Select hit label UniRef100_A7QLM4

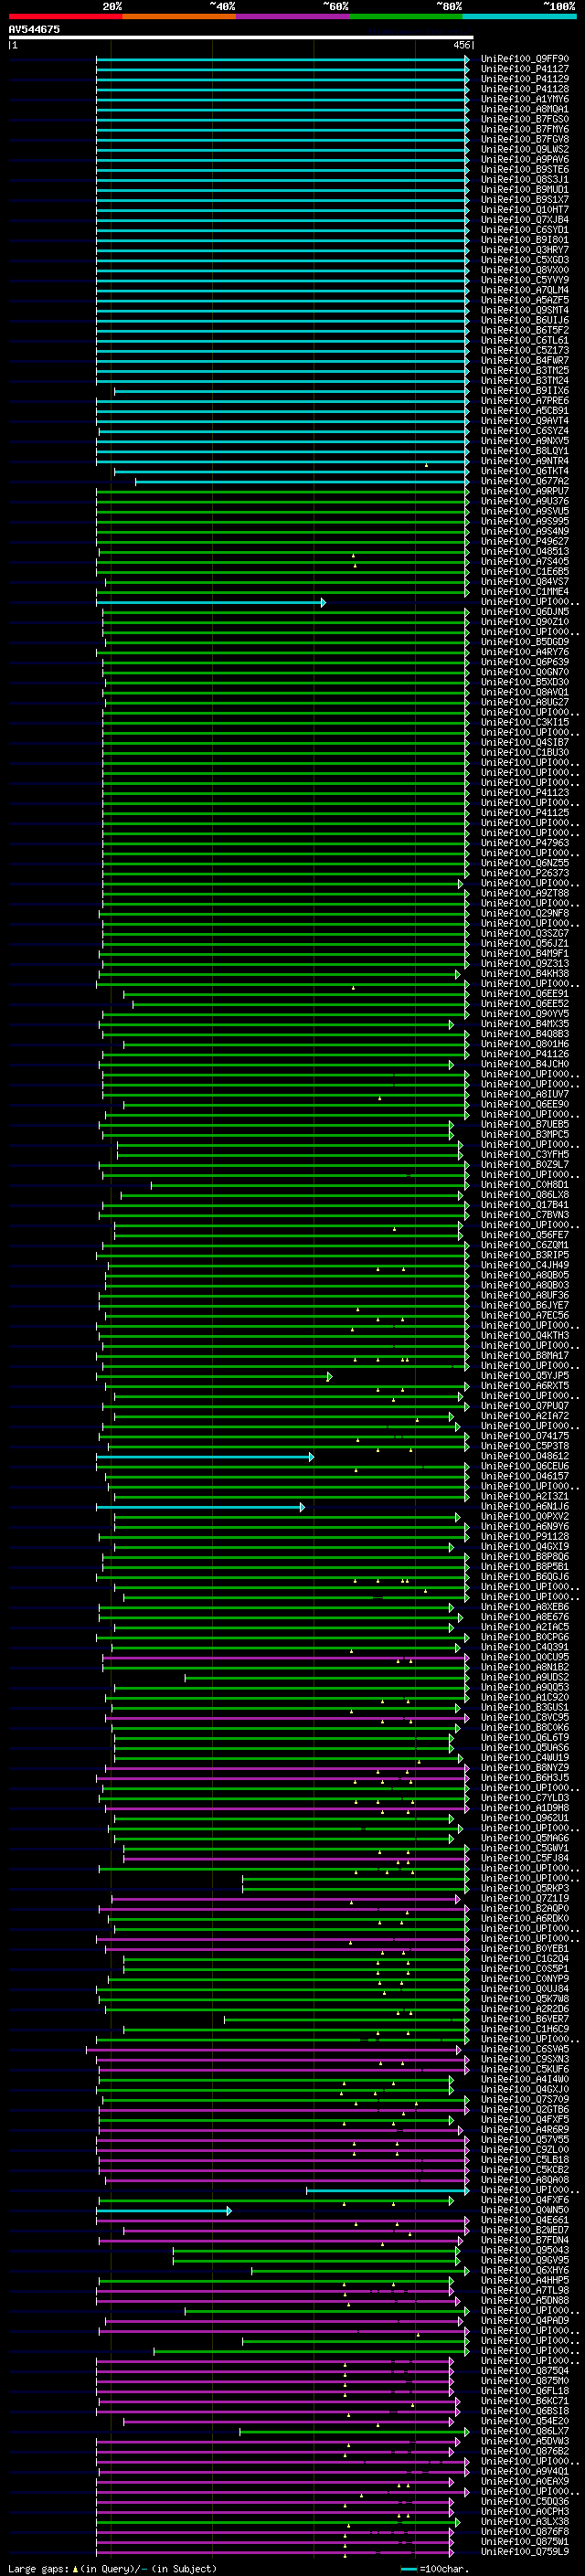[x=524, y=290]
